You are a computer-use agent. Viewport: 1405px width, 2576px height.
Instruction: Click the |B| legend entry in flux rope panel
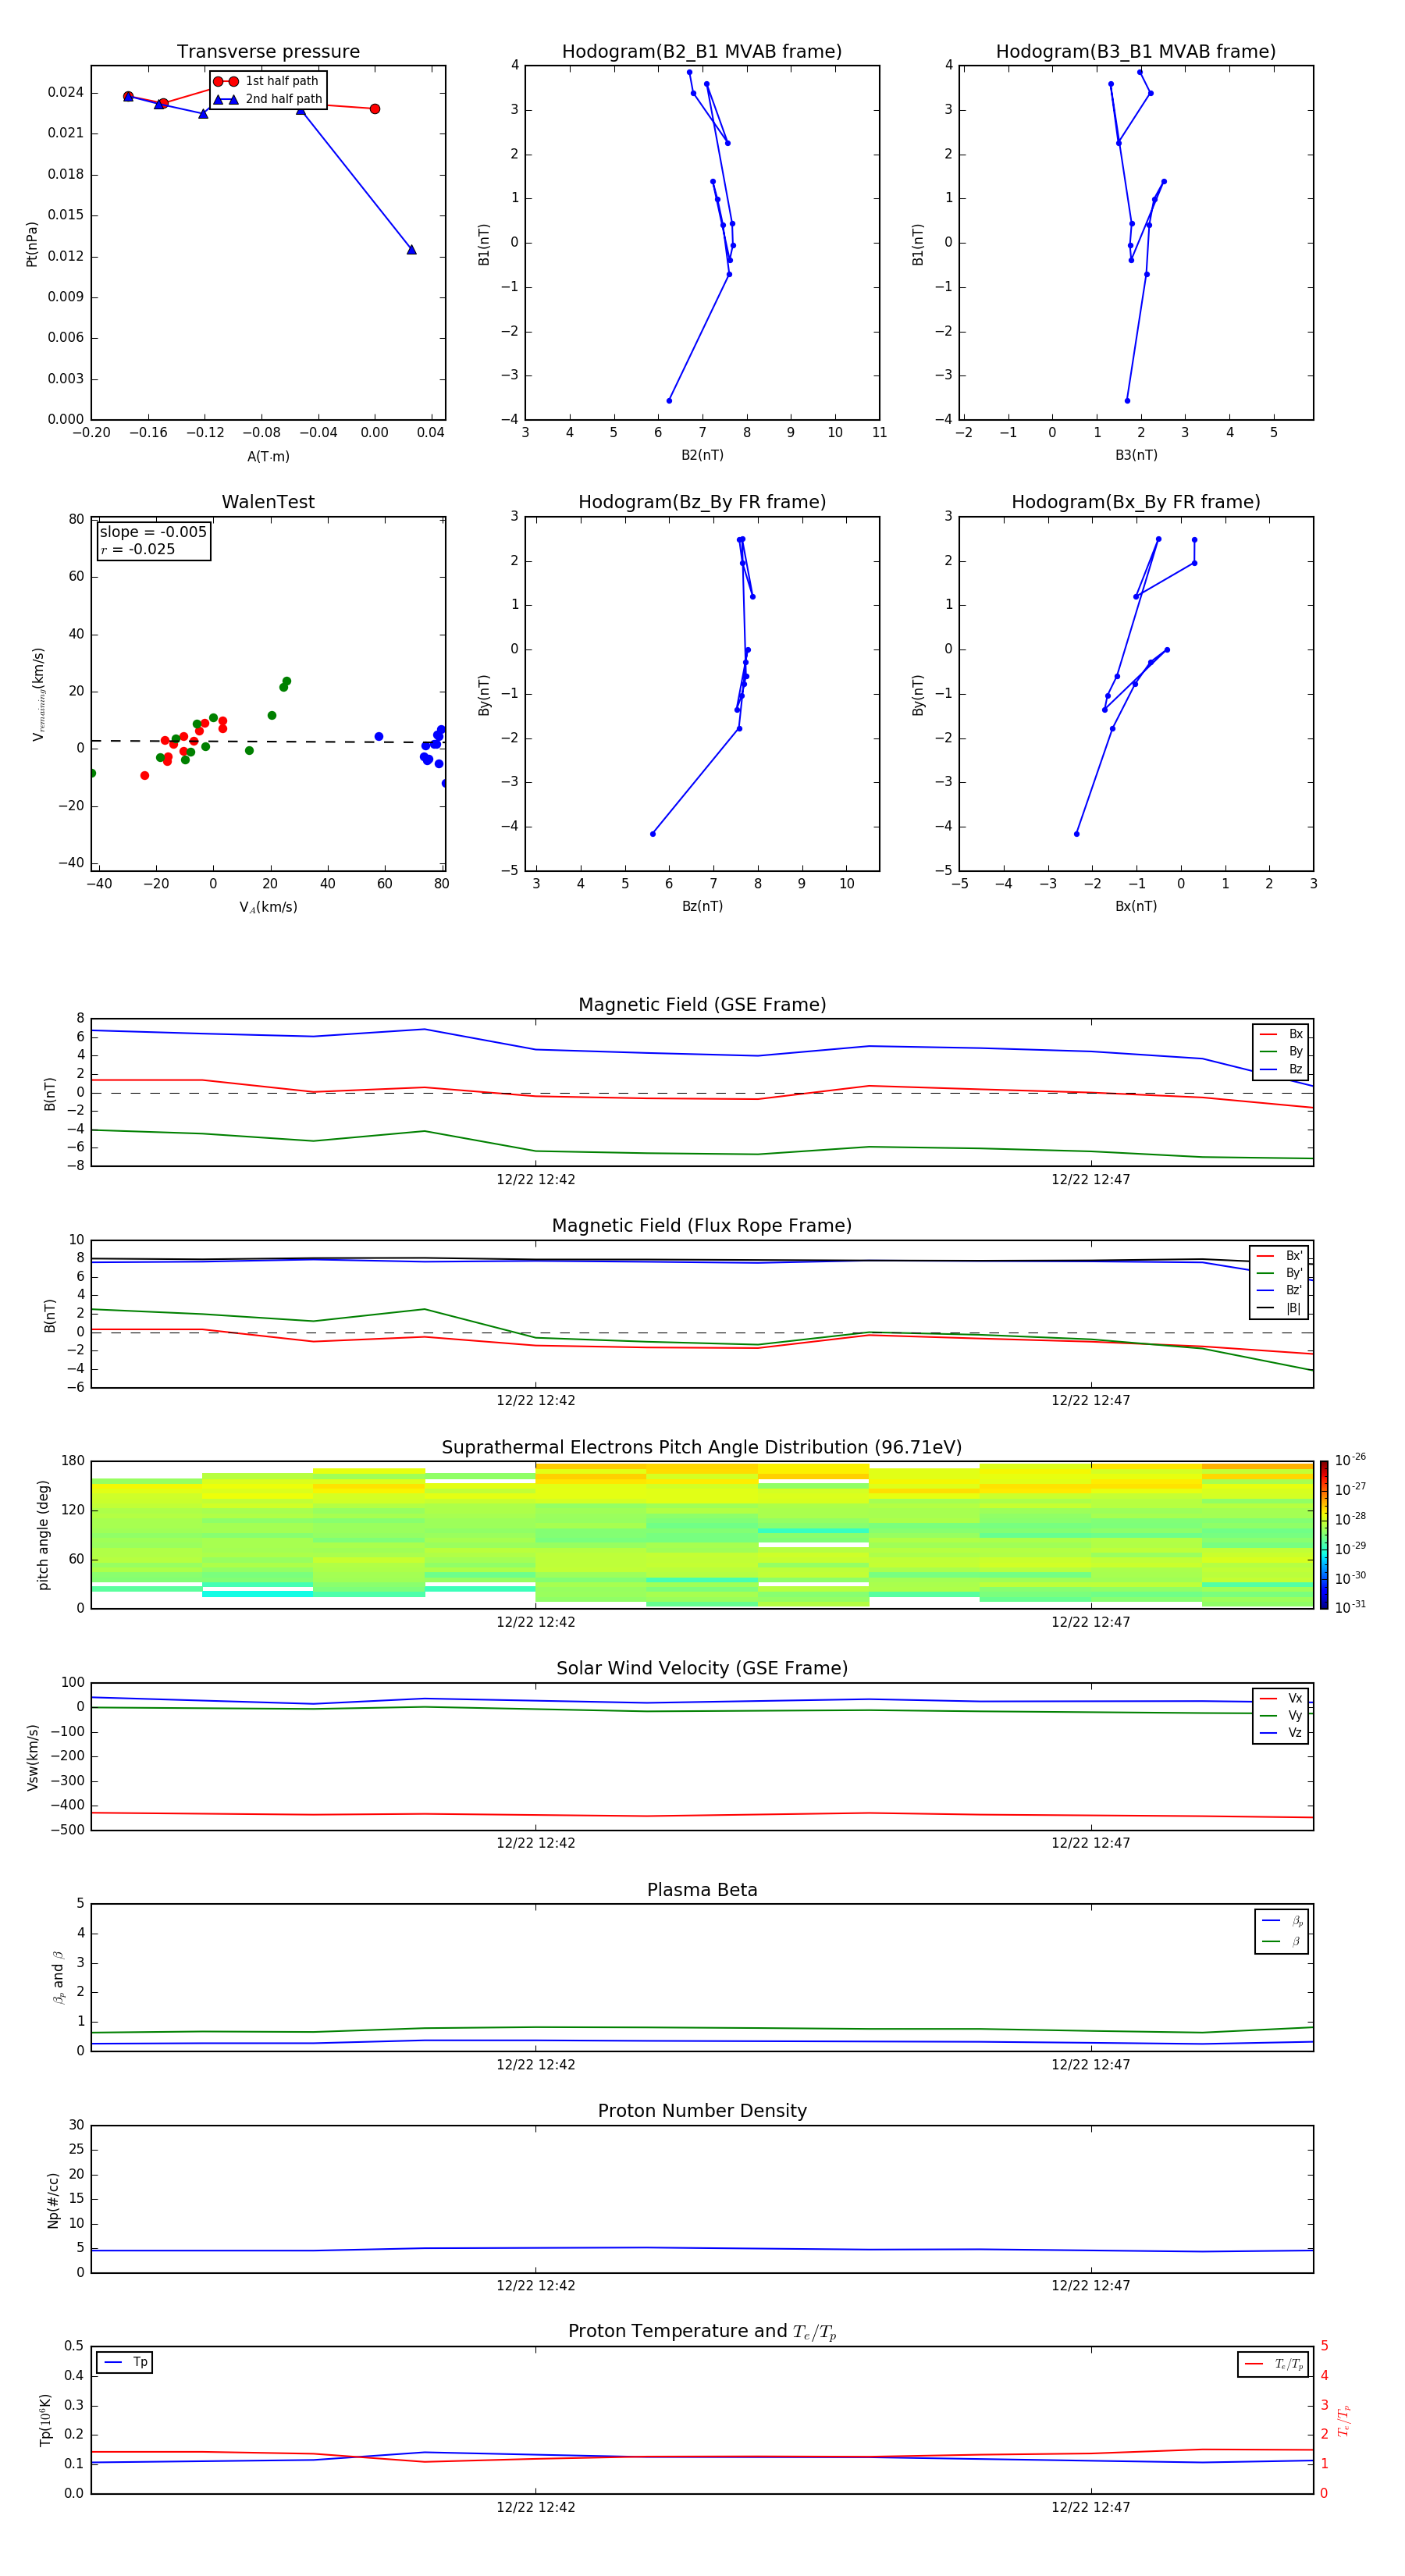pyautogui.click(x=1280, y=1308)
